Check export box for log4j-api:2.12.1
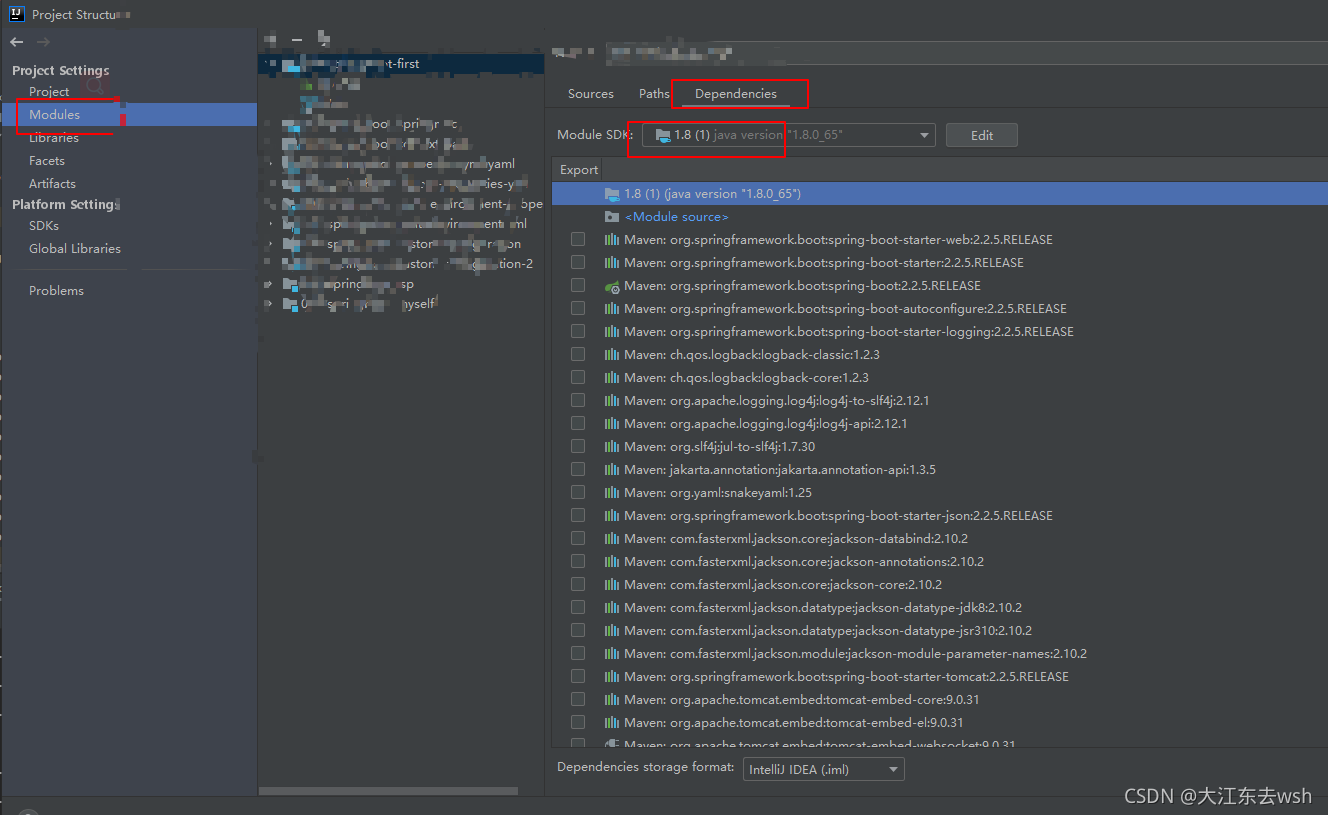 [x=578, y=424]
